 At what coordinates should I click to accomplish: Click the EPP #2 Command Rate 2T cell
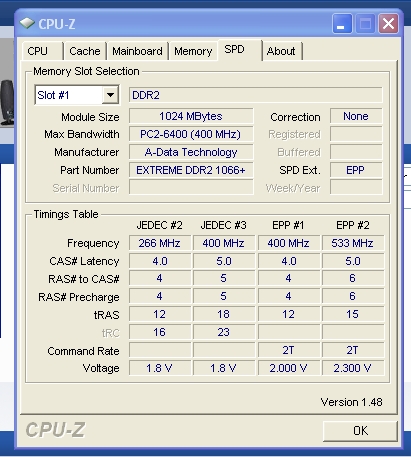[x=353, y=350]
